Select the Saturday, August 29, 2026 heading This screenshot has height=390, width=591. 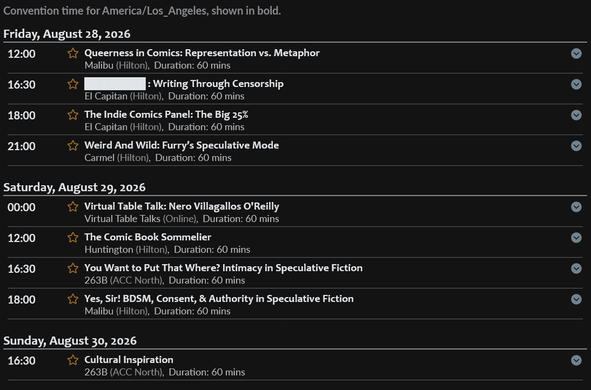[x=74, y=187]
